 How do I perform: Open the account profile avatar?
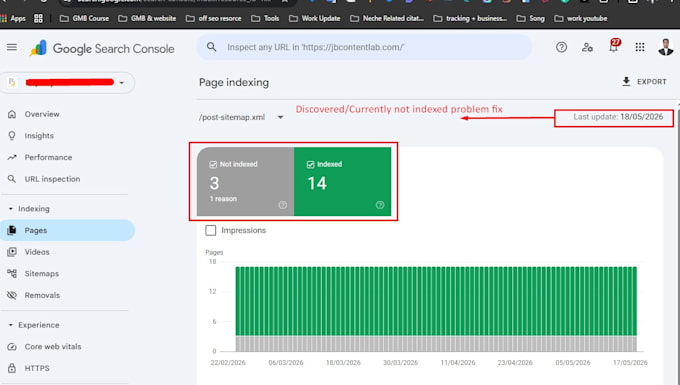click(665, 47)
